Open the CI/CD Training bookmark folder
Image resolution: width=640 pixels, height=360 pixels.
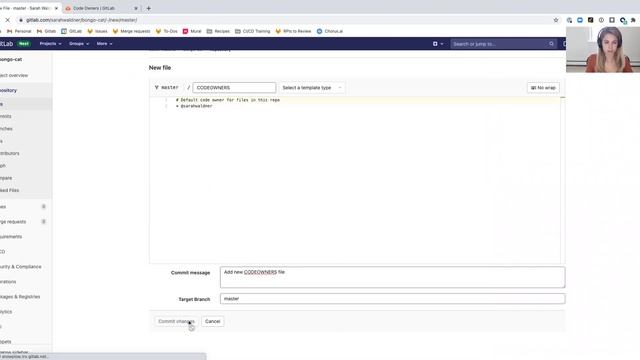(252, 31)
